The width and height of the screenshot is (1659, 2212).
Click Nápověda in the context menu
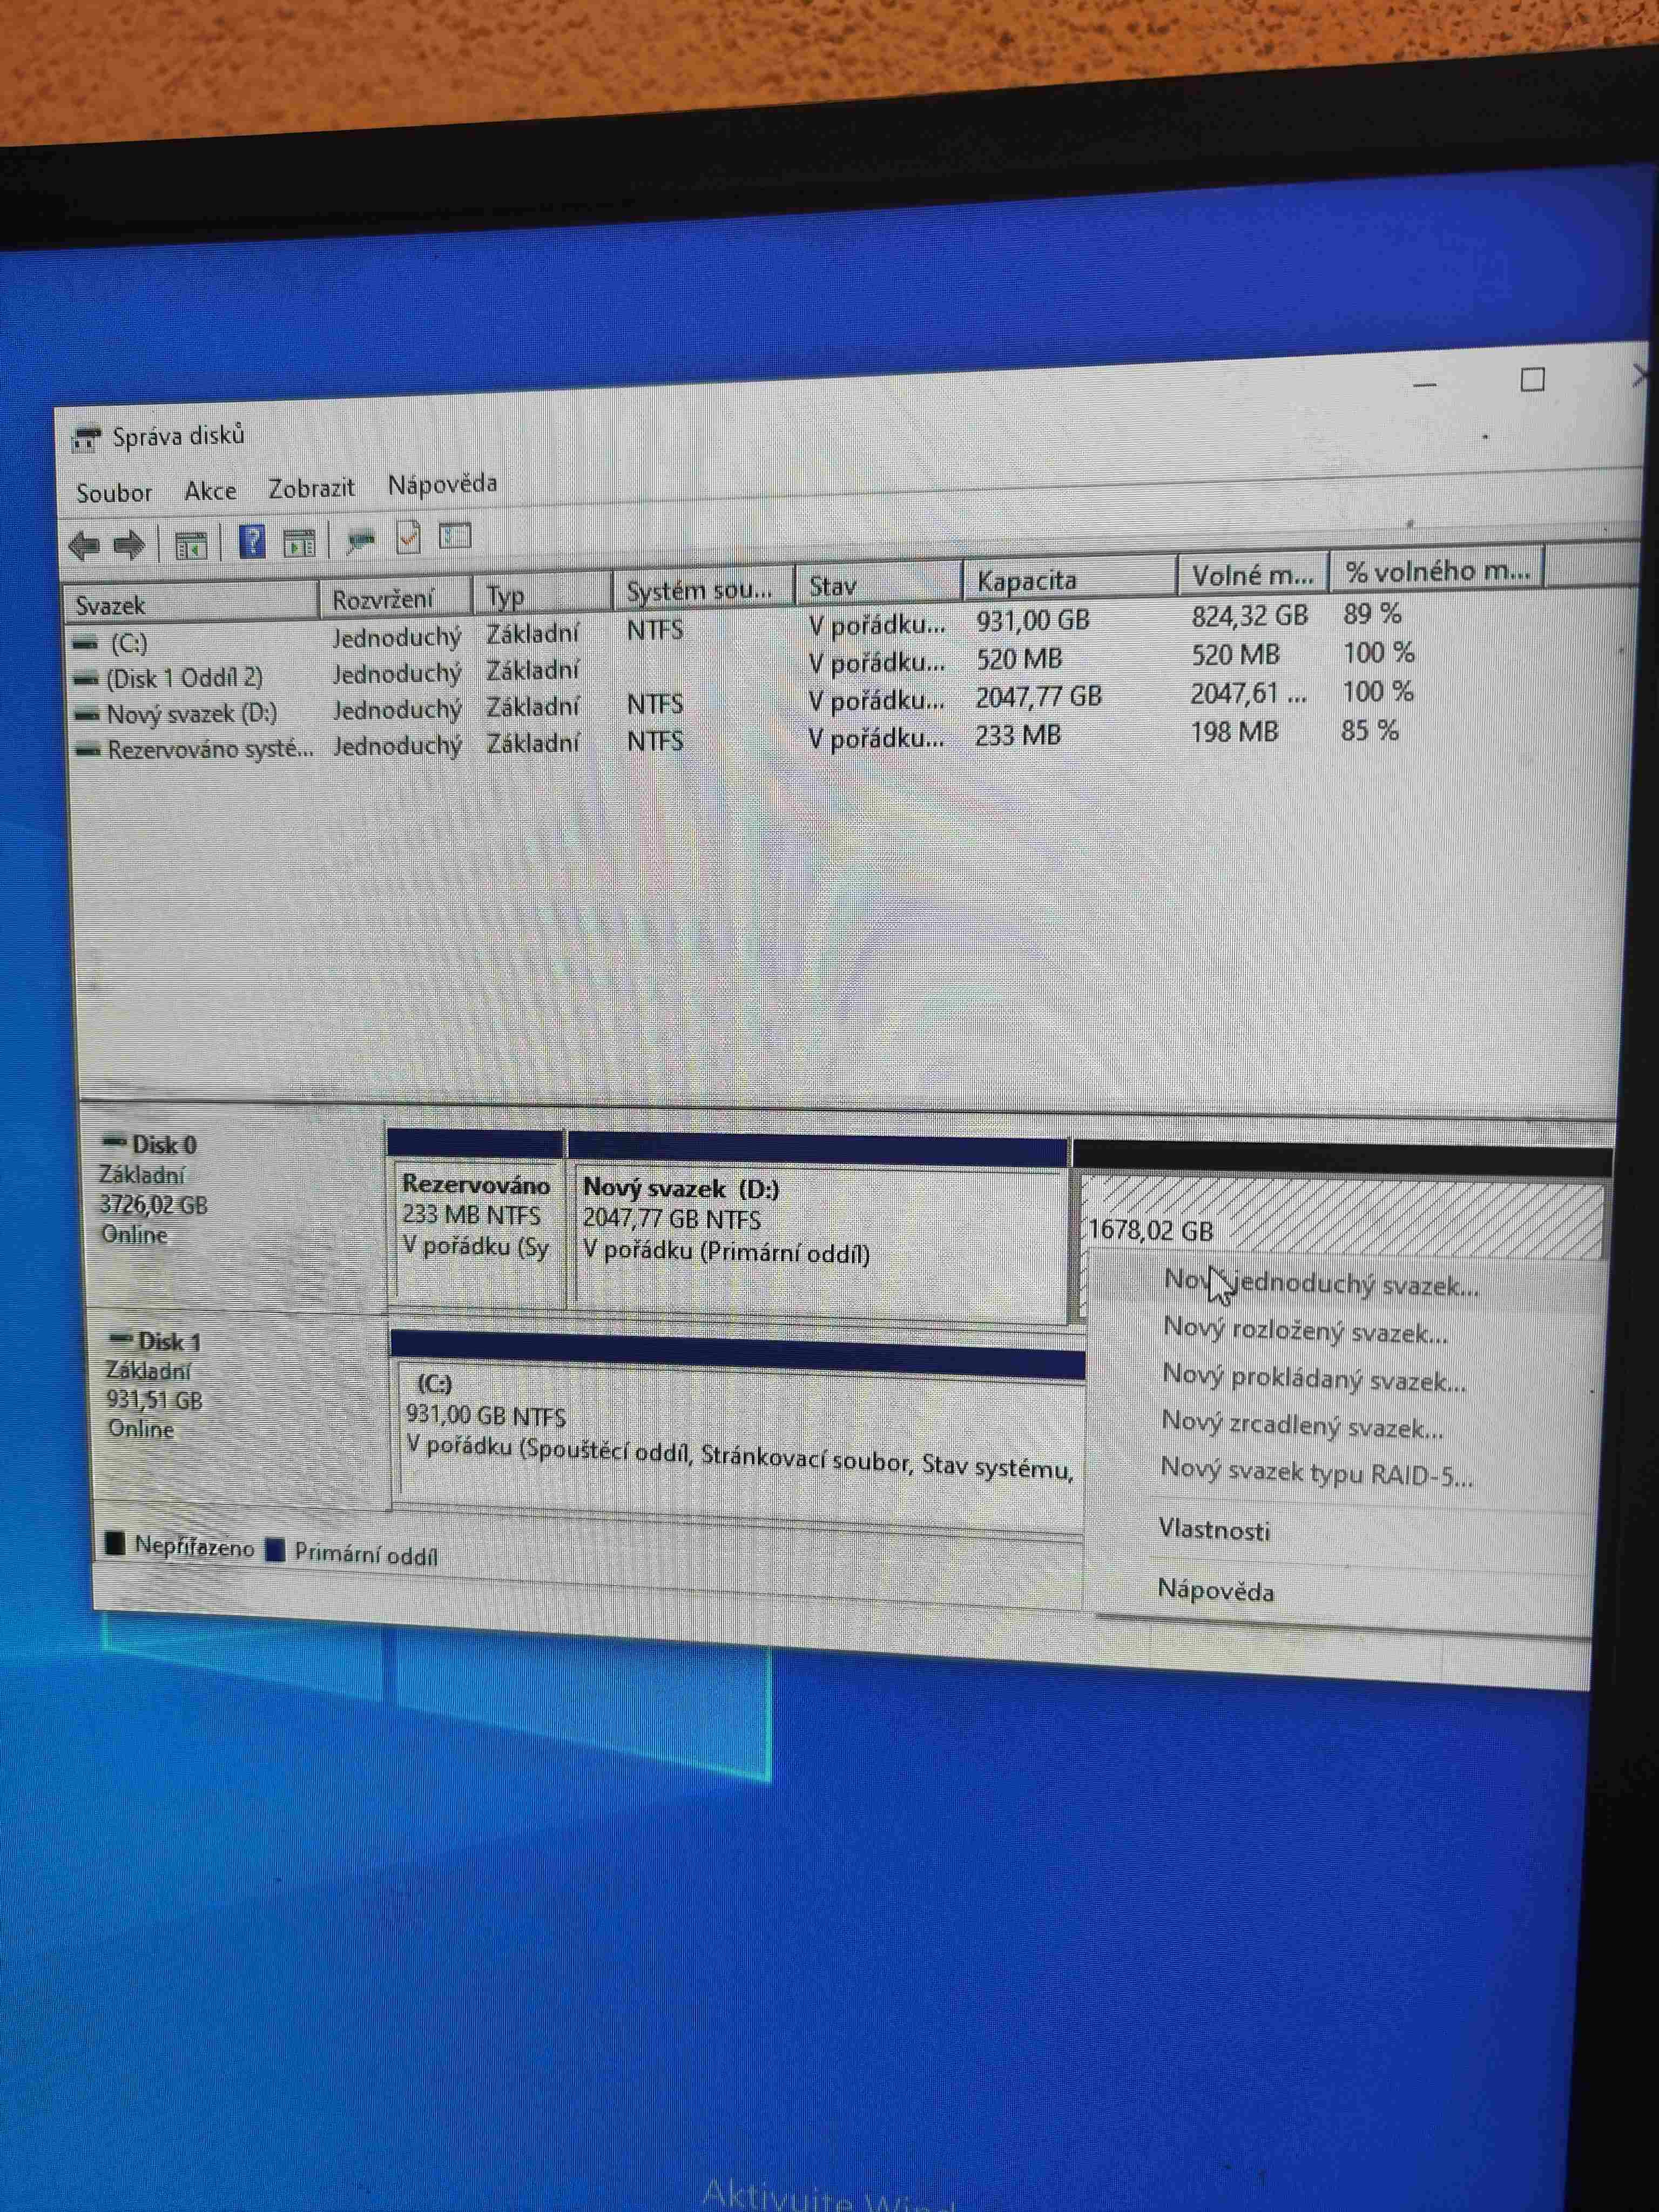(x=1215, y=1590)
